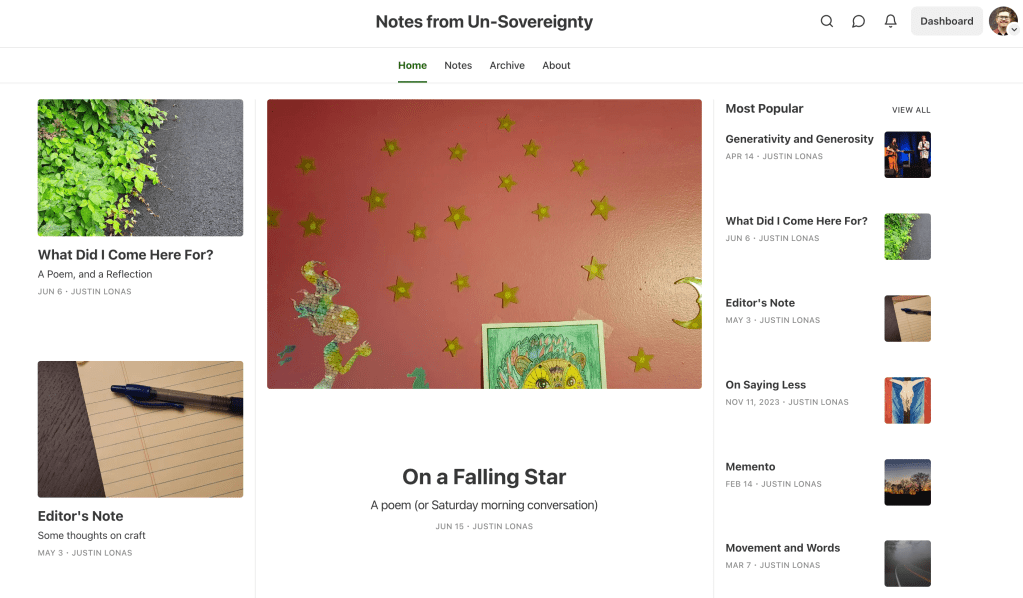The height and width of the screenshot is (598, 1023).
Task: Select the Home tab
Action: pyautogui.click(x=412, y=66)
